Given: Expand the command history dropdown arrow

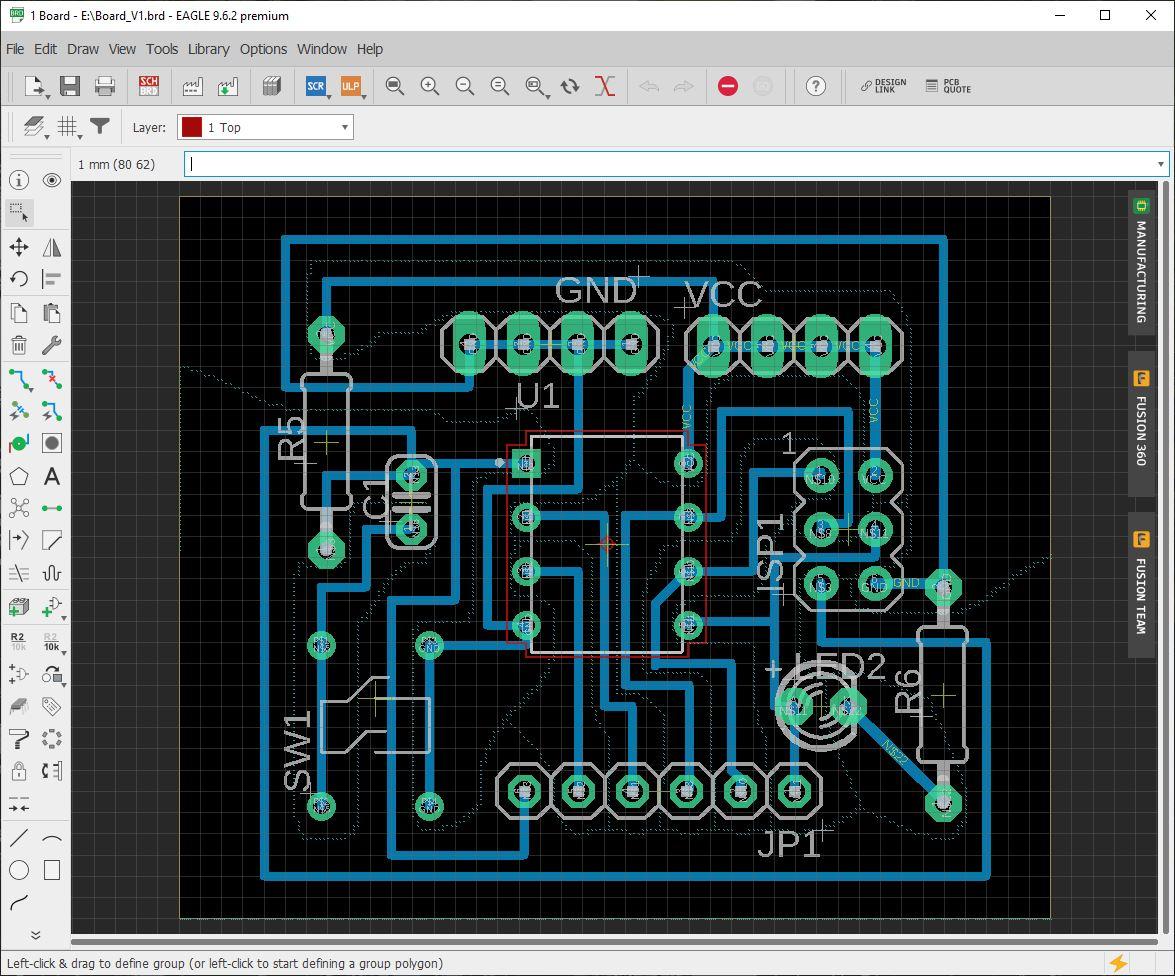Looking at the screenshot, I should tap(1161, 164).
